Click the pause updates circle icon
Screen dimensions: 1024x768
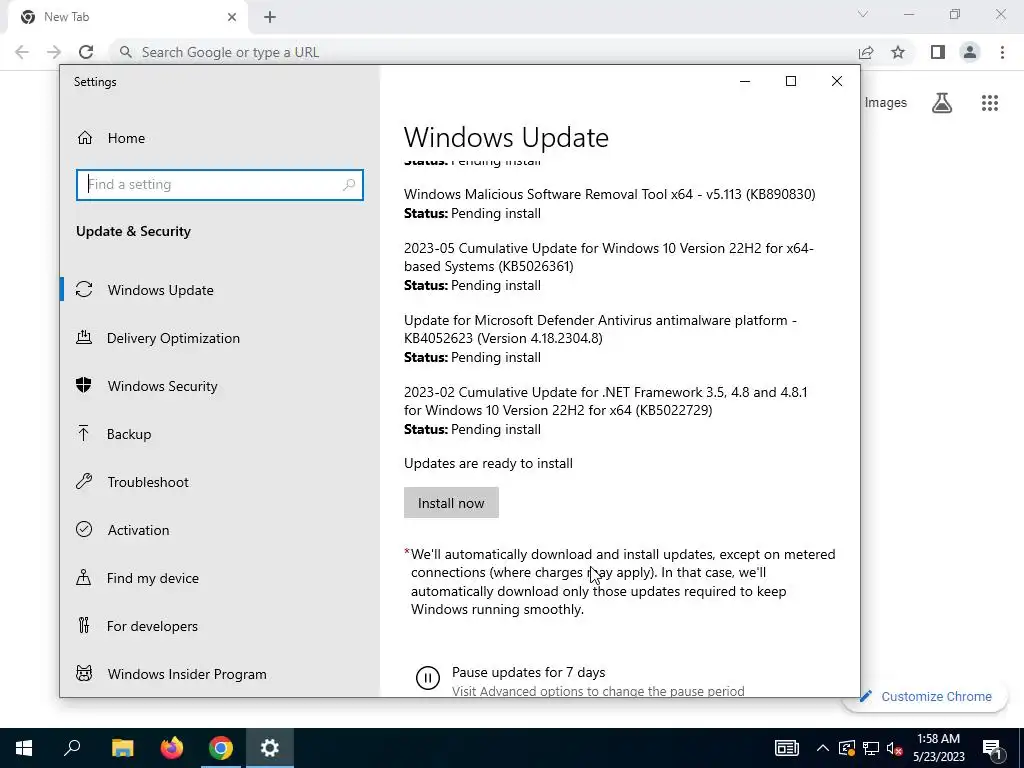point(428,678)
